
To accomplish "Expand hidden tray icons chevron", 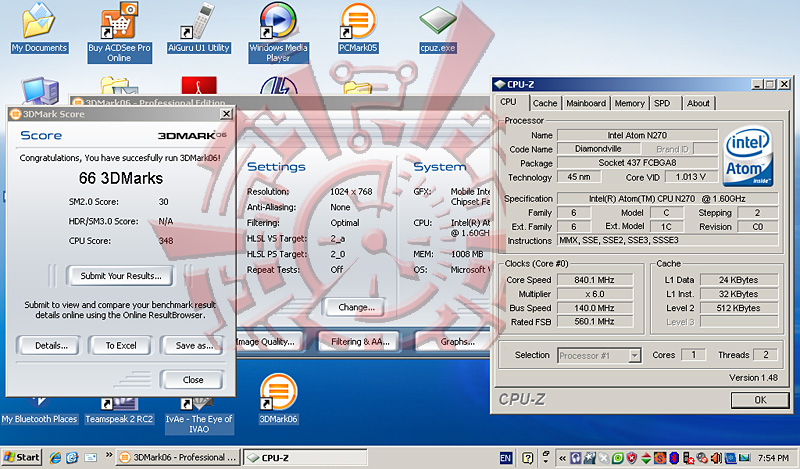I will (563, 458).
